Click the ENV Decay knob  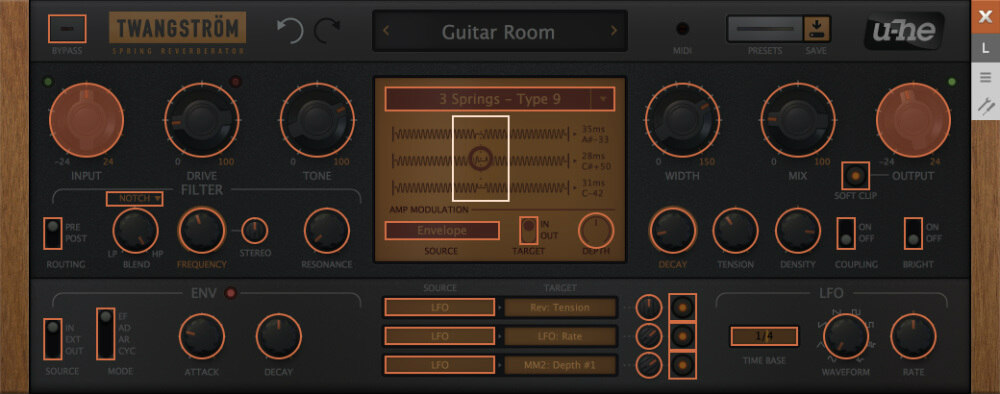pyautogui.click(x=279, y=336)
